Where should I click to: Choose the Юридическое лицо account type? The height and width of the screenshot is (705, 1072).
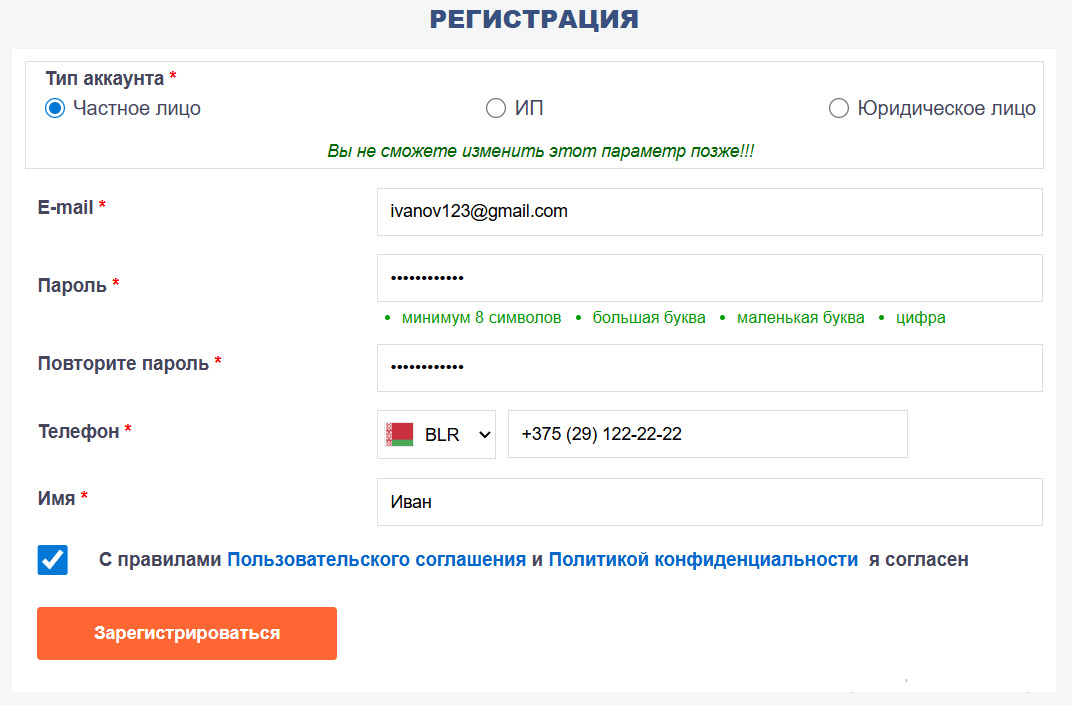[x=839, y=108]
